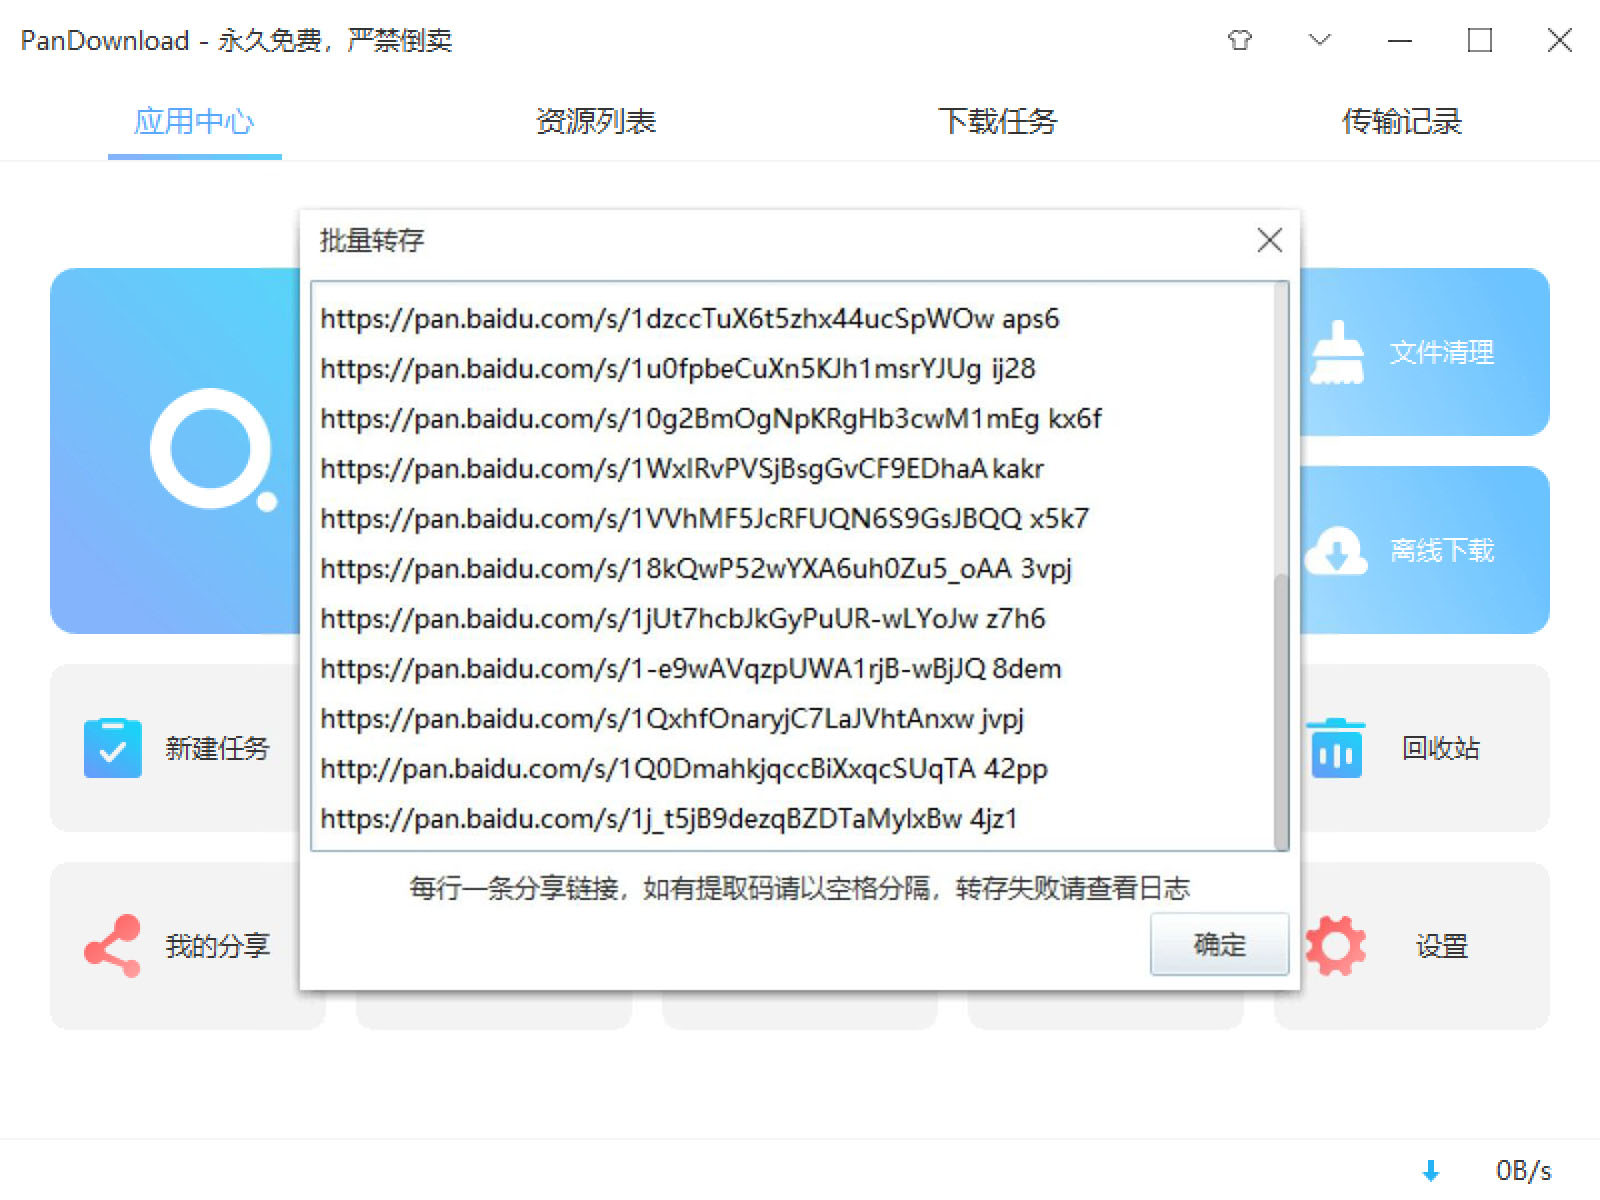Click the blue download arrow in status bar
Viewport: 1600px width, 1200px height.
click(1432, 1170)
